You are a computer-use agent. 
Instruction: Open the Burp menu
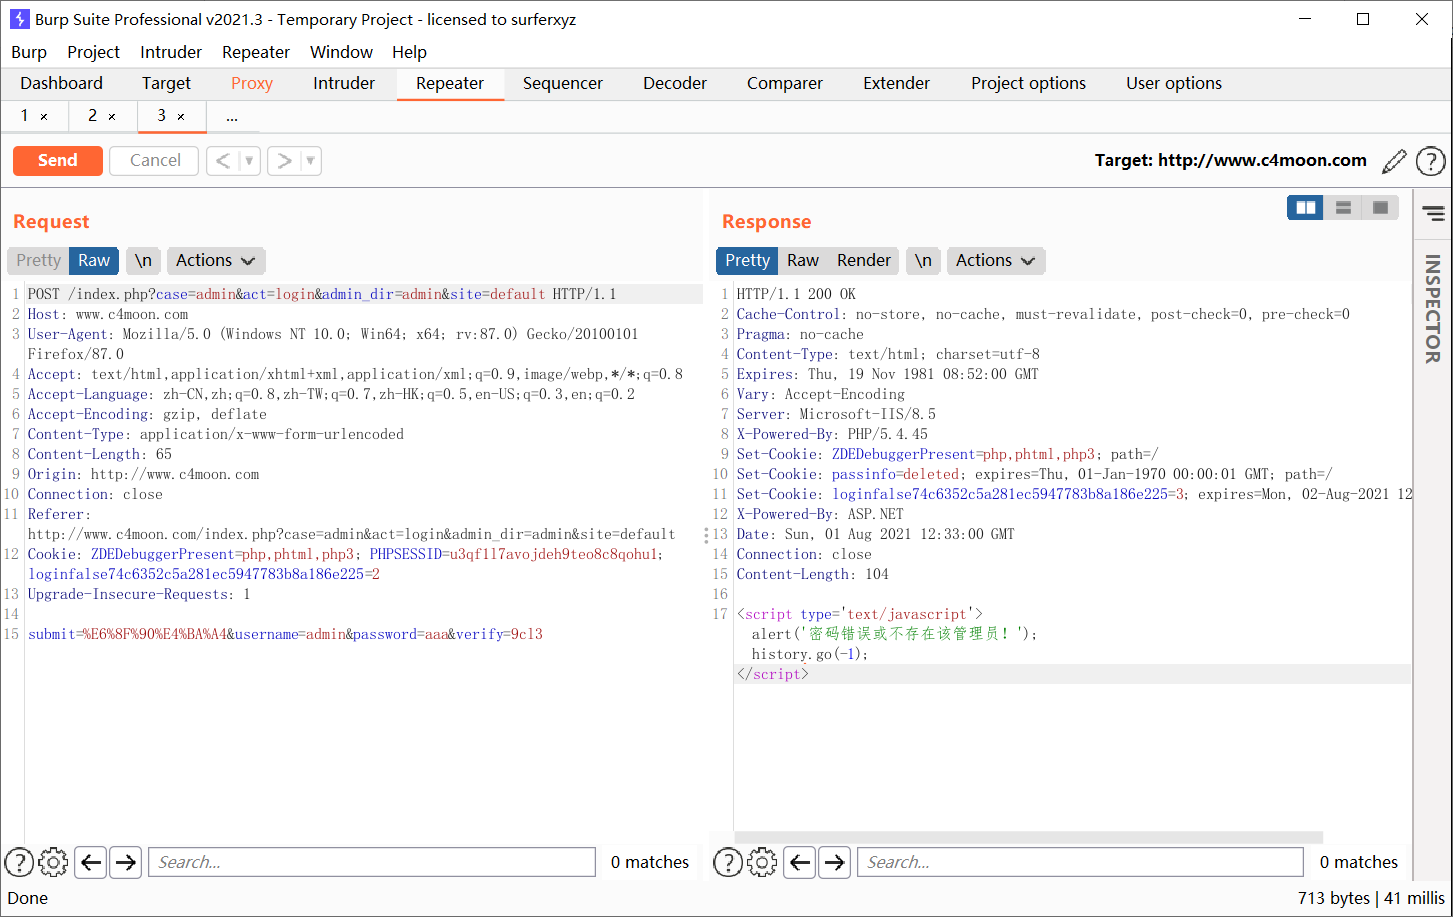(x=29, y=52)
